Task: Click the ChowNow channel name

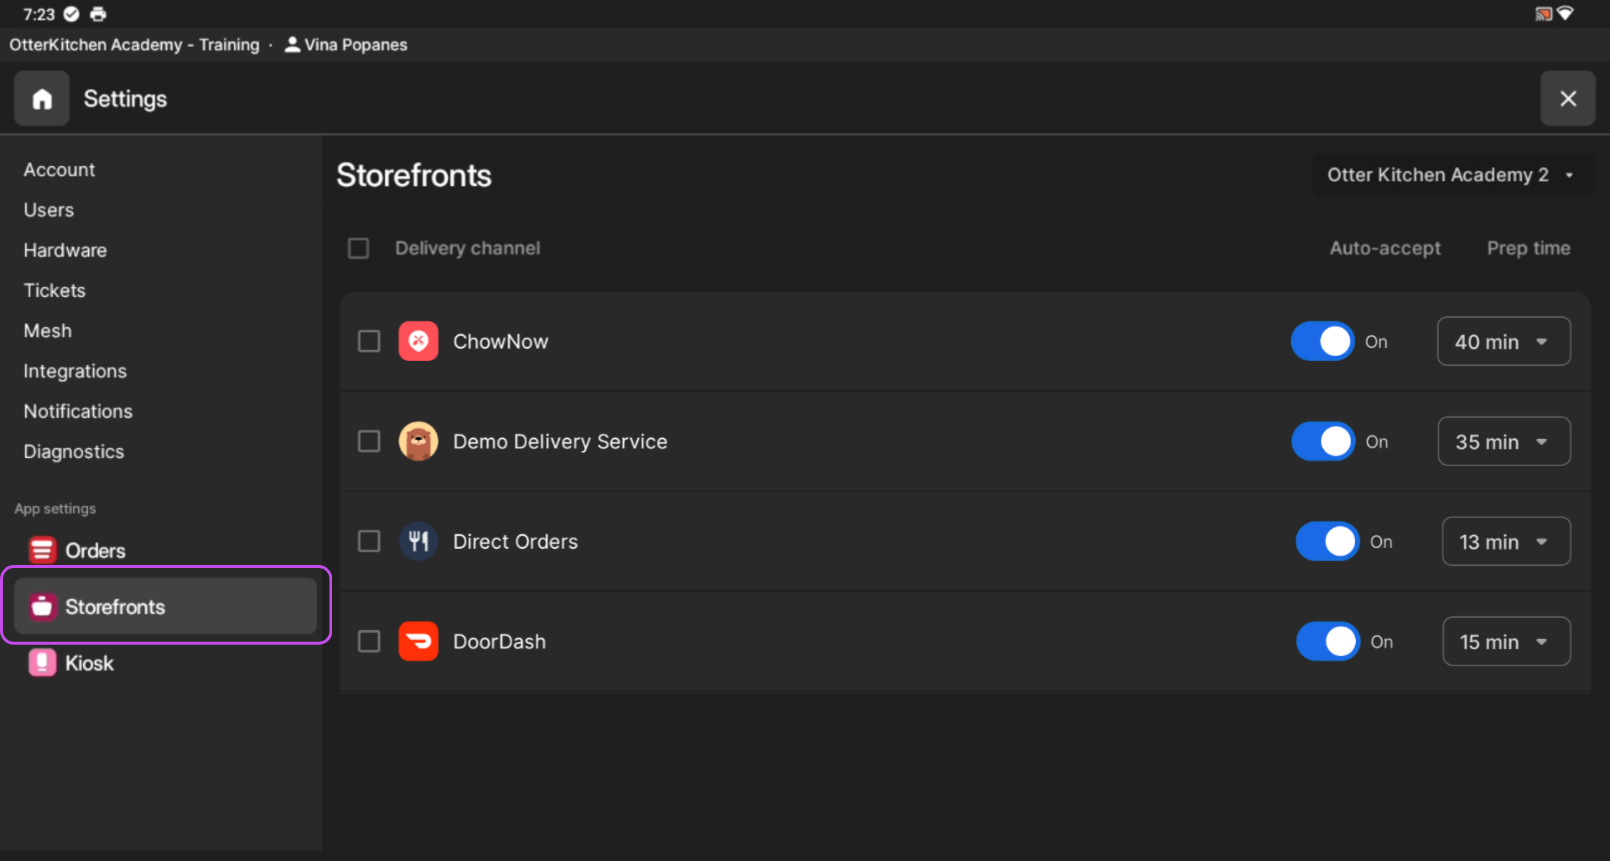Action: (x=500, y=341)
